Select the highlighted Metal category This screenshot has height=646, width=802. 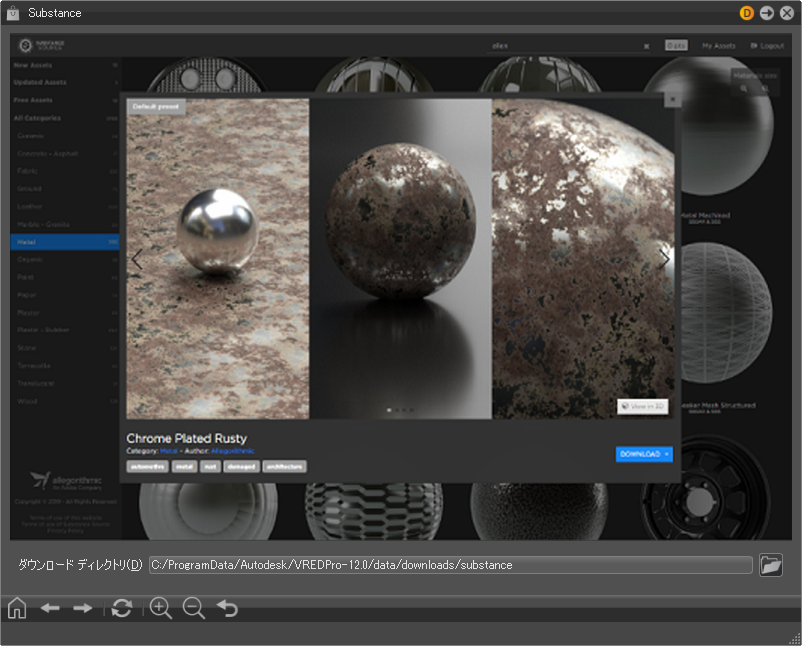(x=65, y=242)
